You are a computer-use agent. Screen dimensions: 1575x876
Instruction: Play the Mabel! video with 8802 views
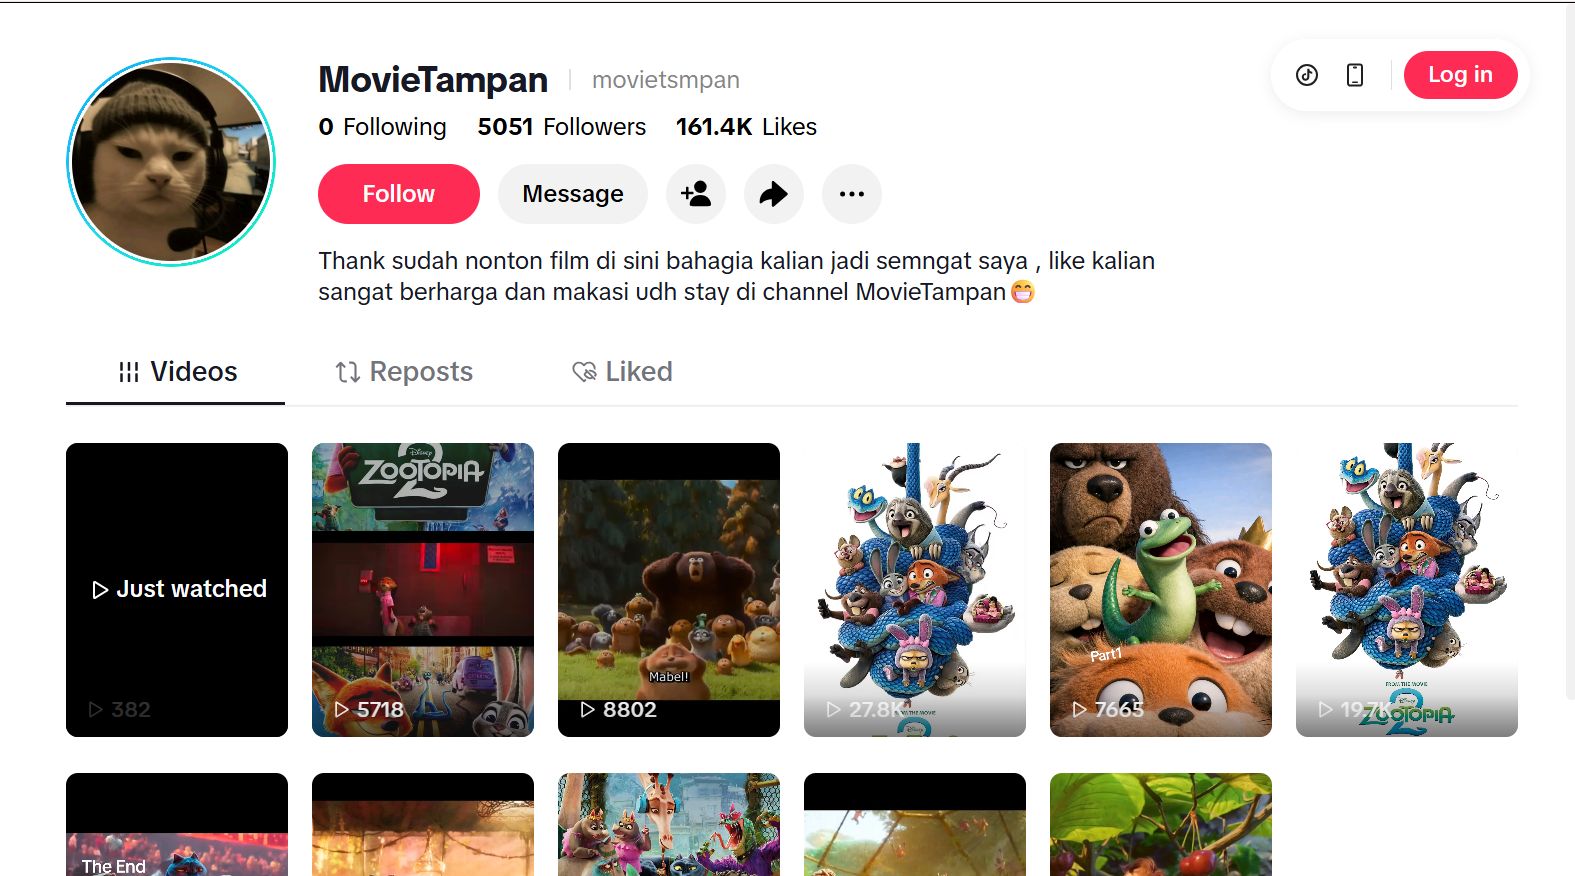tap(669, 590)
